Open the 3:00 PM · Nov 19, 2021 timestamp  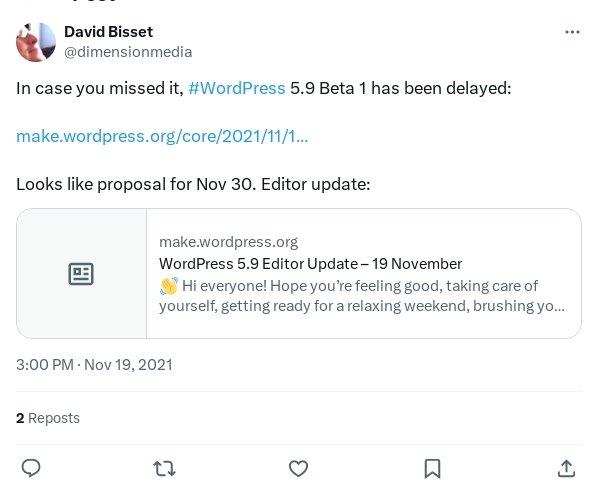94,365
